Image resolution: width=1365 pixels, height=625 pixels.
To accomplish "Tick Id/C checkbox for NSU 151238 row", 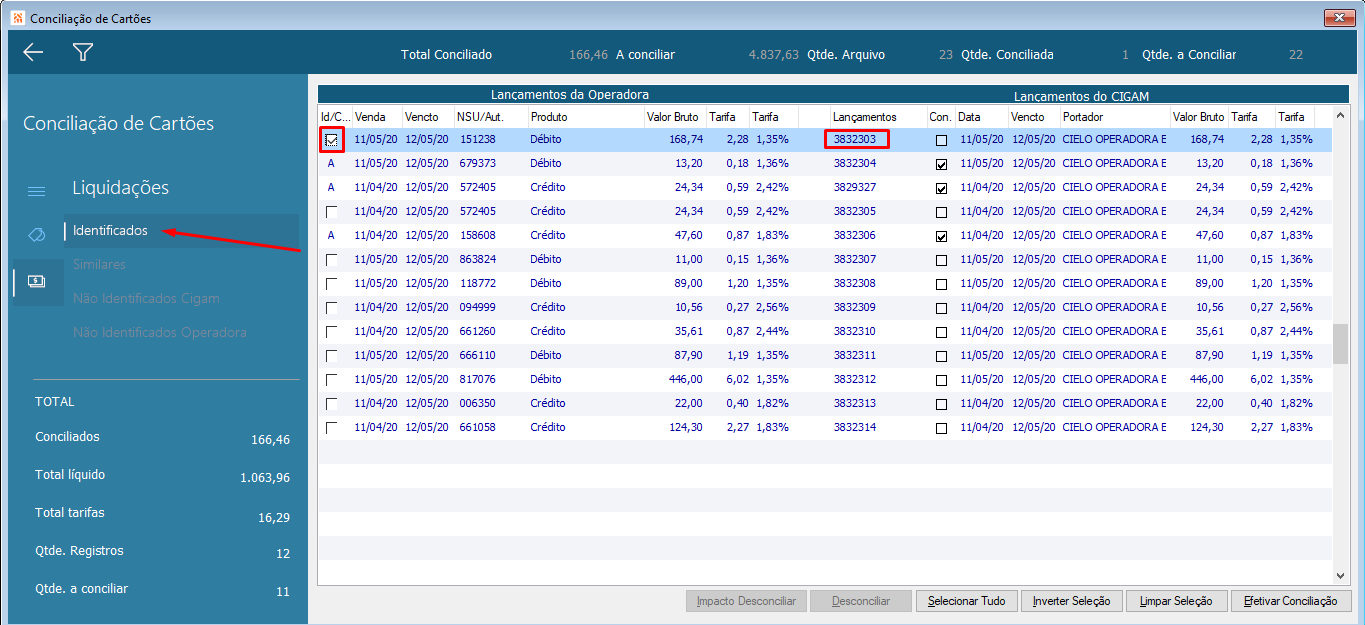I will pos(331,140).
